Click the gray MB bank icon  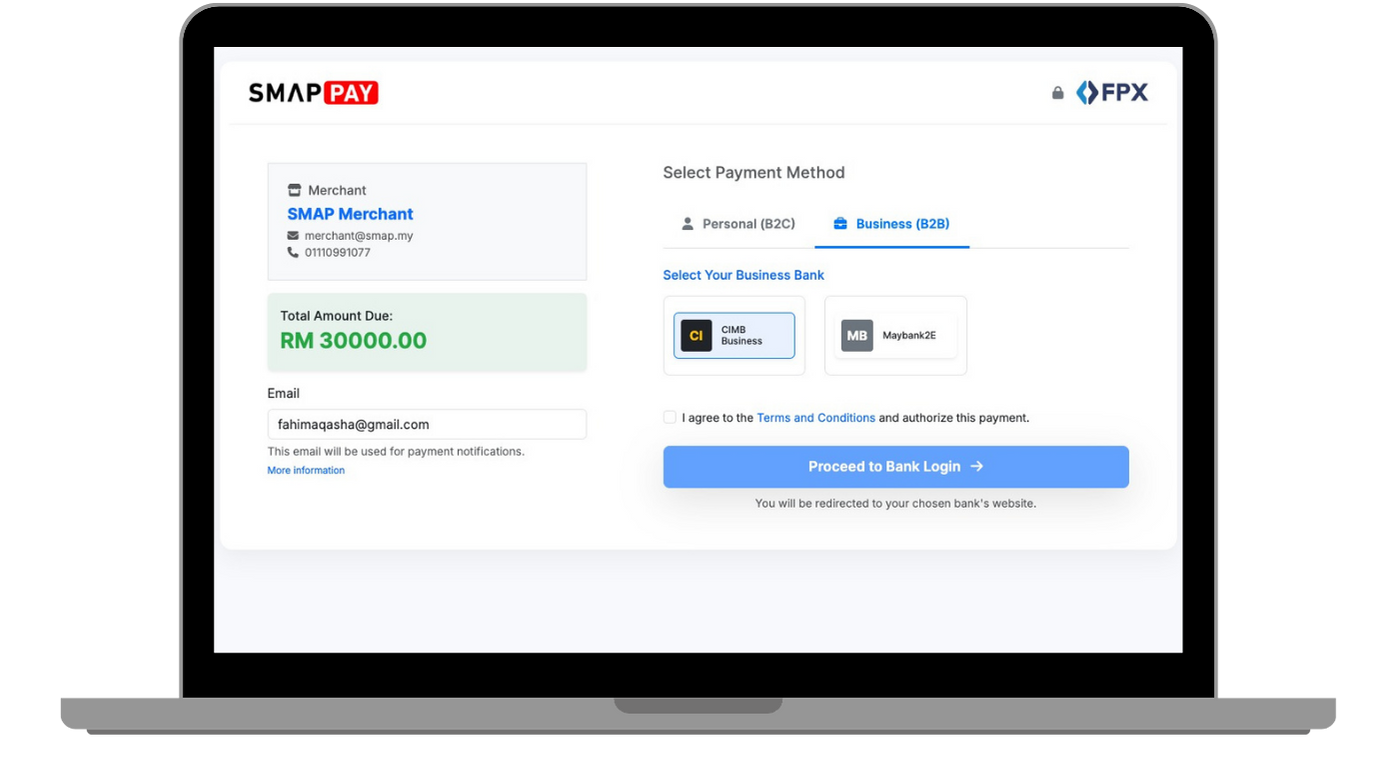(x=857, y=336)
